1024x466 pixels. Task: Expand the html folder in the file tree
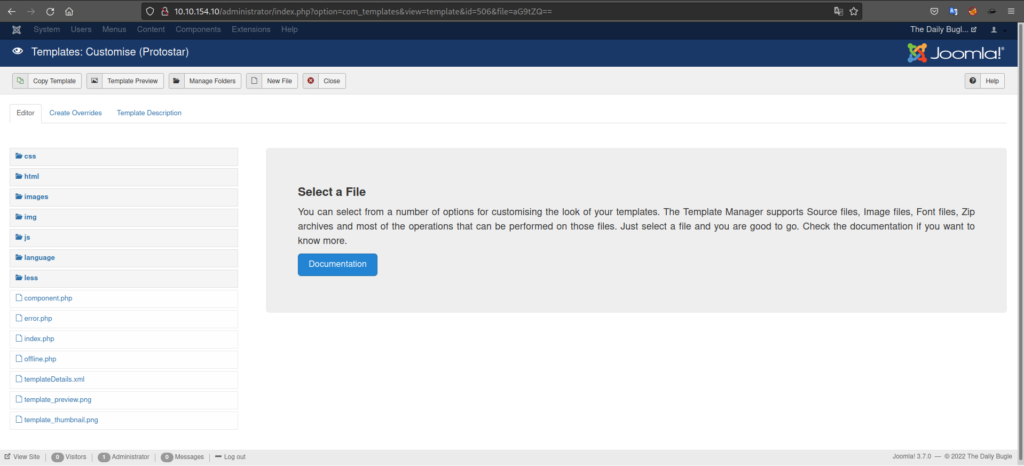coord(31,177)
